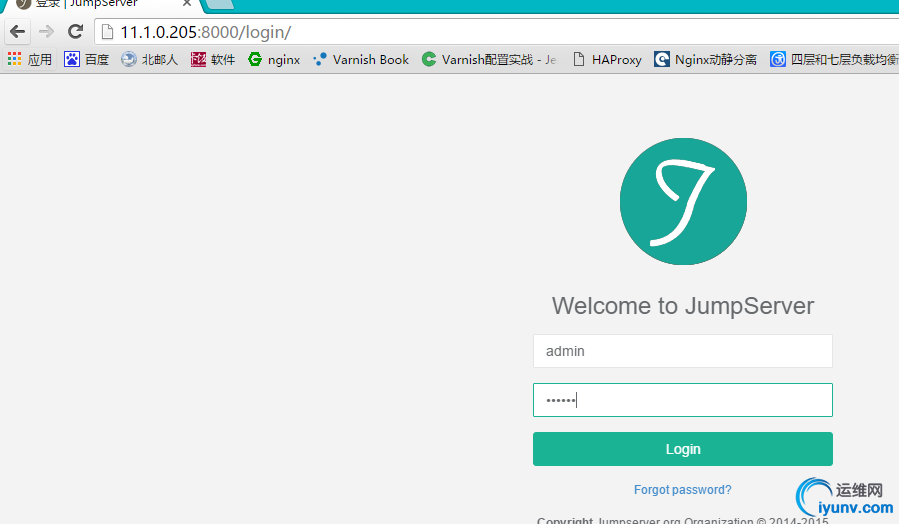The width and height of the screenshot is (899, 524).
Task: Open the 应用 apps bookmark
Action: [30, 60]
